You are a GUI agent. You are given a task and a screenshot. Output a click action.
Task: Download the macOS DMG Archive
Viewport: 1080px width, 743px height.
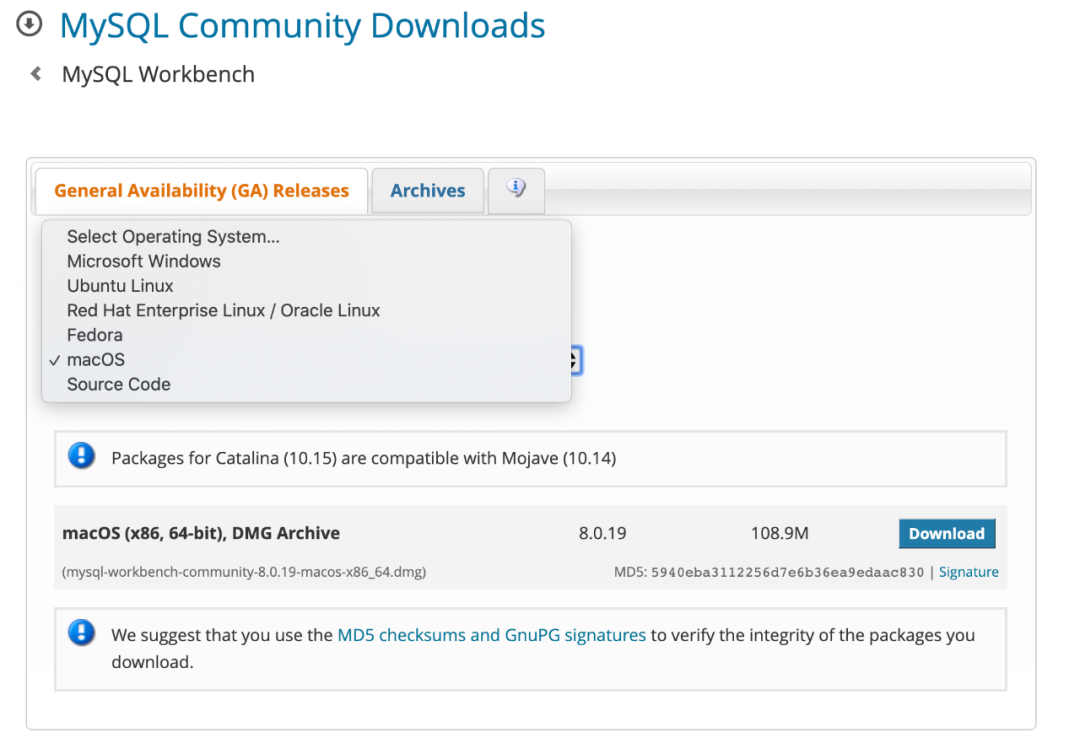[946, 534]
